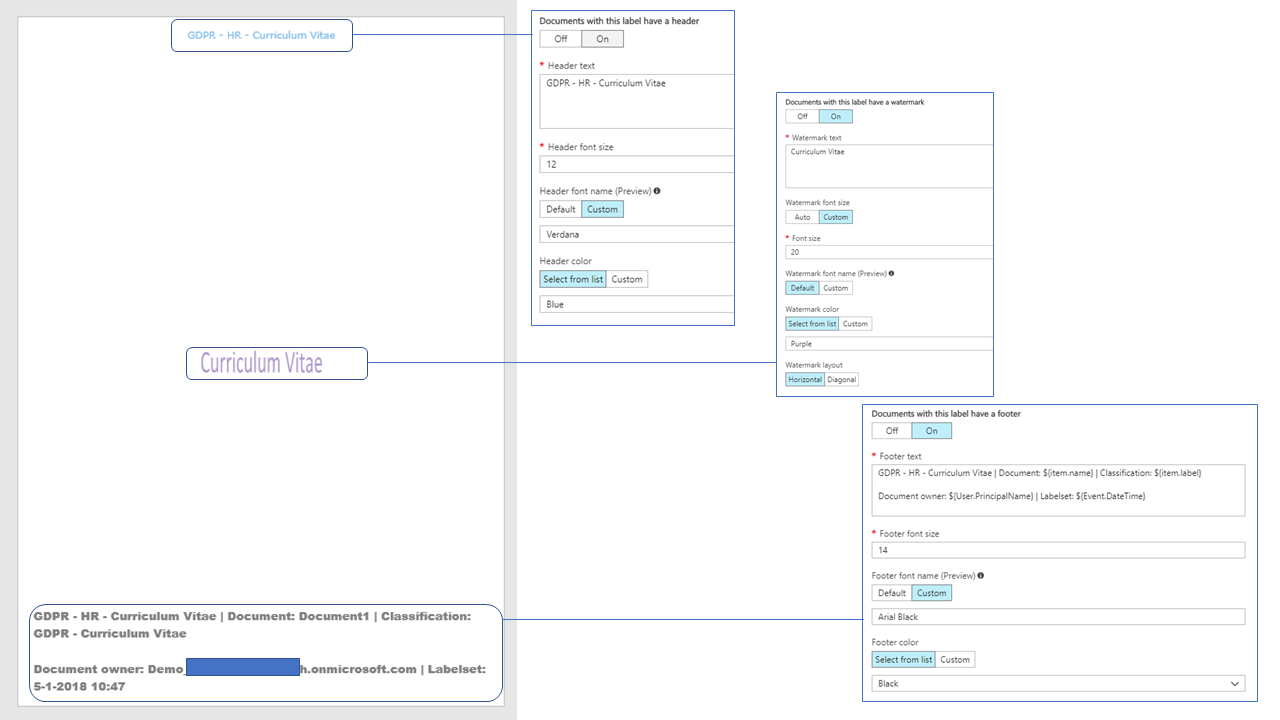Click info icon beside Footer font name

click(980, 576)
